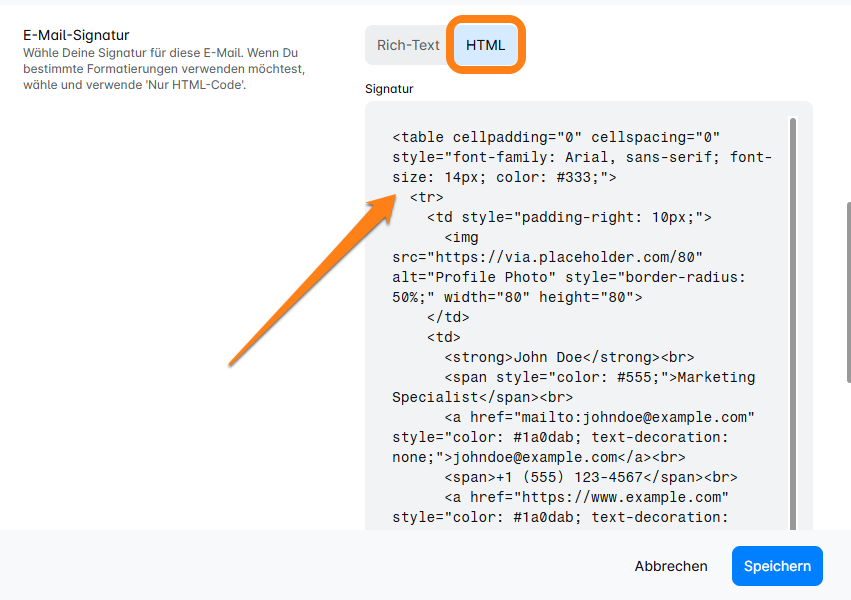This screenshot has width=851, height=600.
Task: Click the page's right-edge scrollbar
Action: pyautogui.click(x=848, y=293)
